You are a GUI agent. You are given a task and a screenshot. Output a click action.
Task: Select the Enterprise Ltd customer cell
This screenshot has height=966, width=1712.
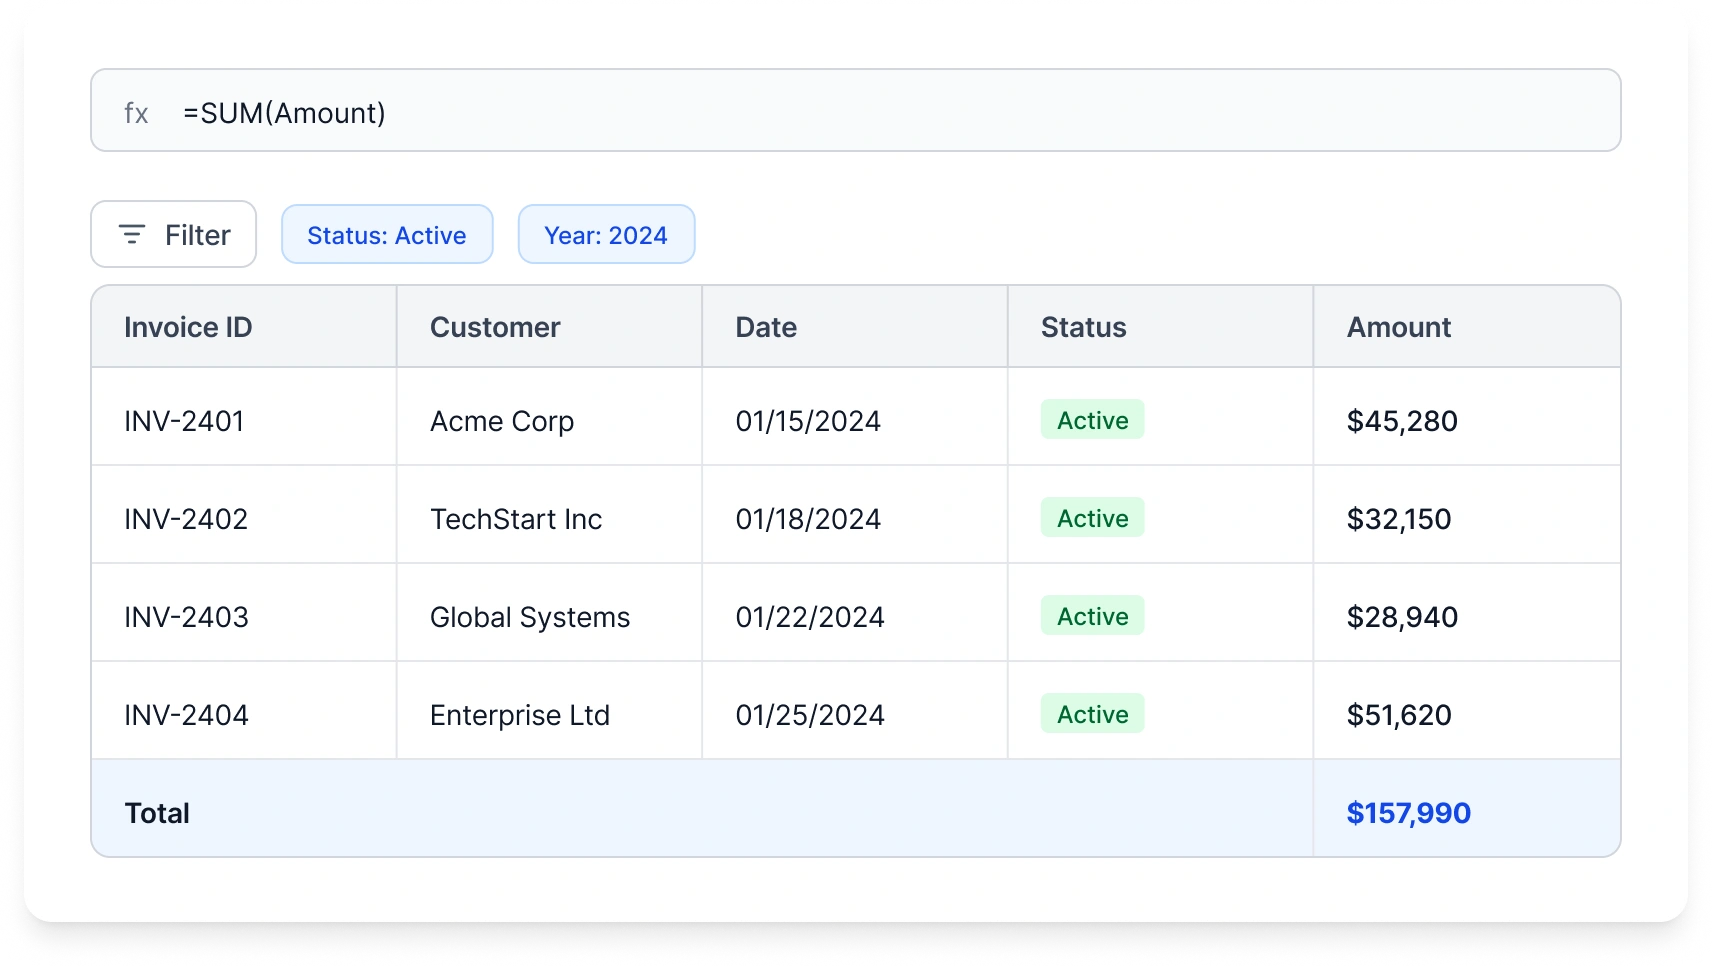550,711
